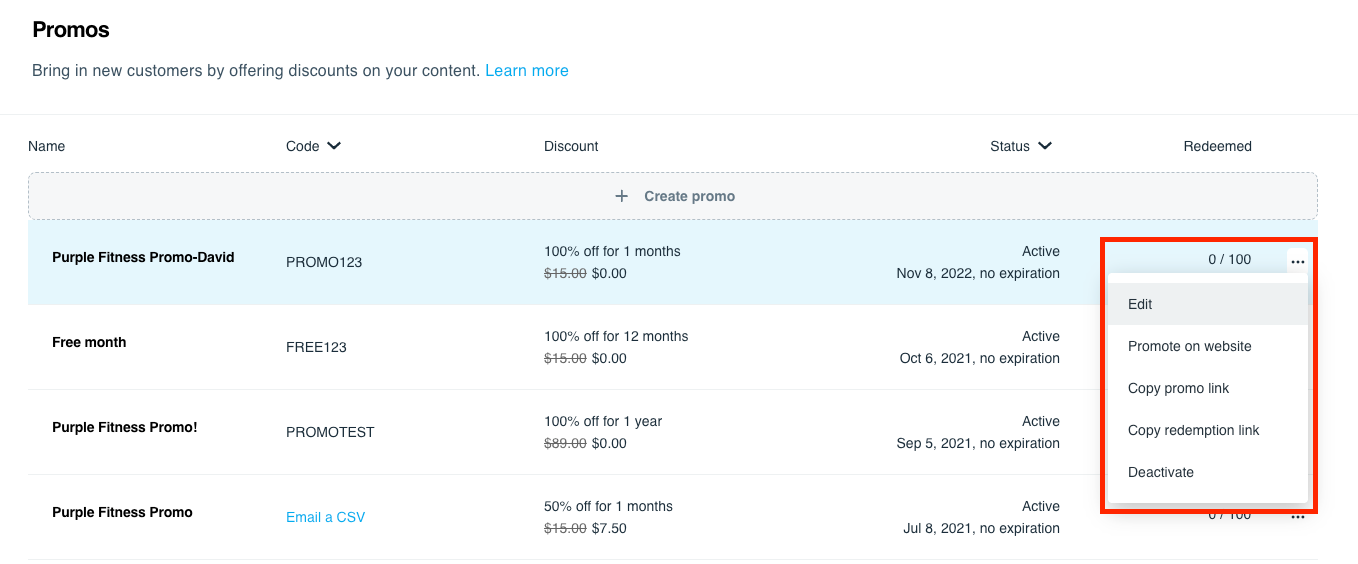Deactivate the promo from the menu
The width and height of the screenshot is (1358, 564).
(1160, 472)
